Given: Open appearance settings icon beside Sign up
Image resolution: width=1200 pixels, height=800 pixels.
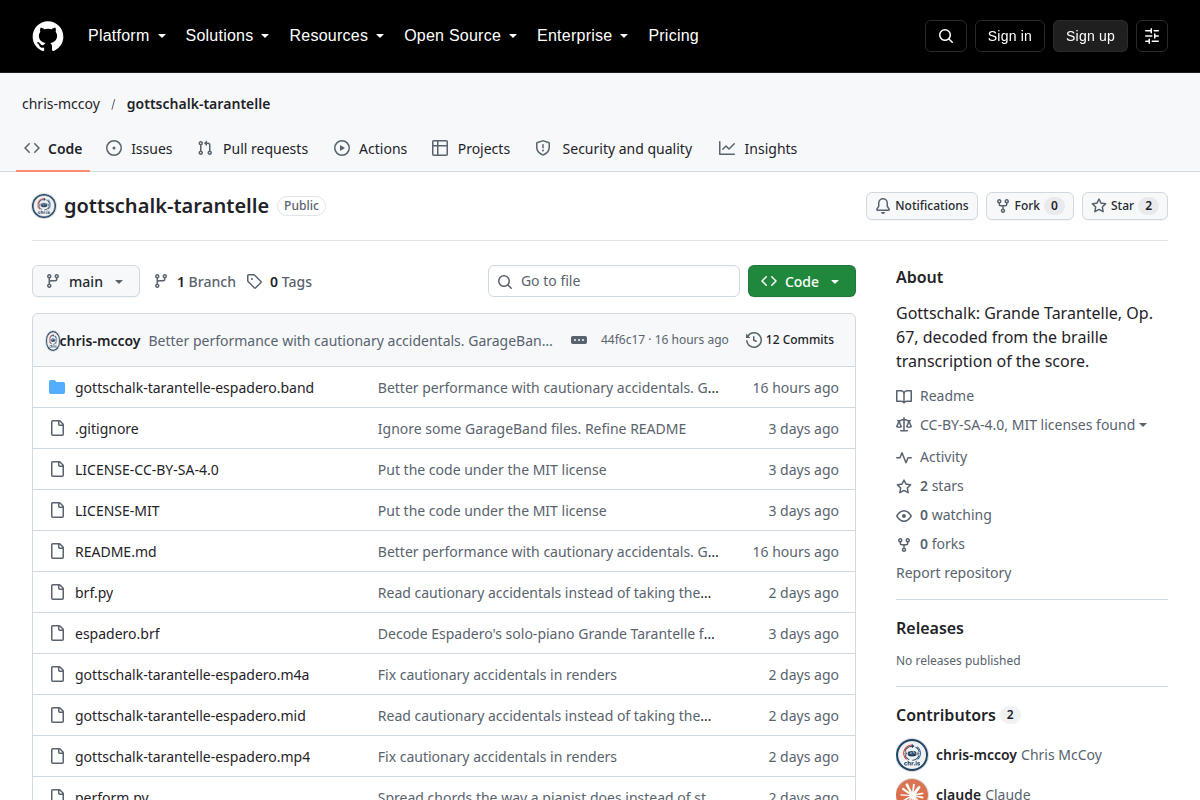Looking at the screenshot, I should pyautogui.click(x=1152, y=36).
